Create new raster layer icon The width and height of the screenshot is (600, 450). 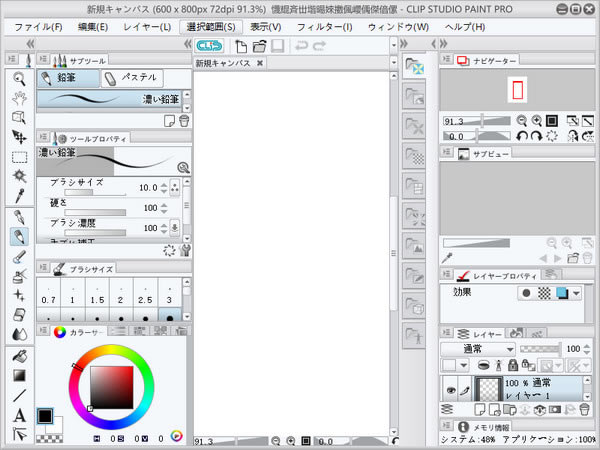[x=479, y=409]
